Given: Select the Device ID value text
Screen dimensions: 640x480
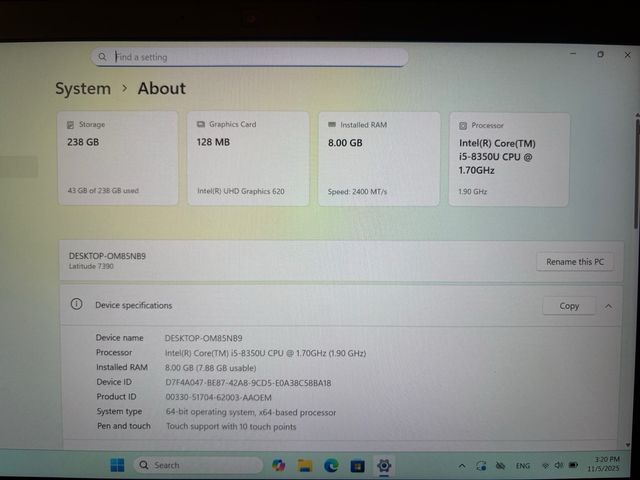Looking at the screenshot, I should tap(248, 383).
